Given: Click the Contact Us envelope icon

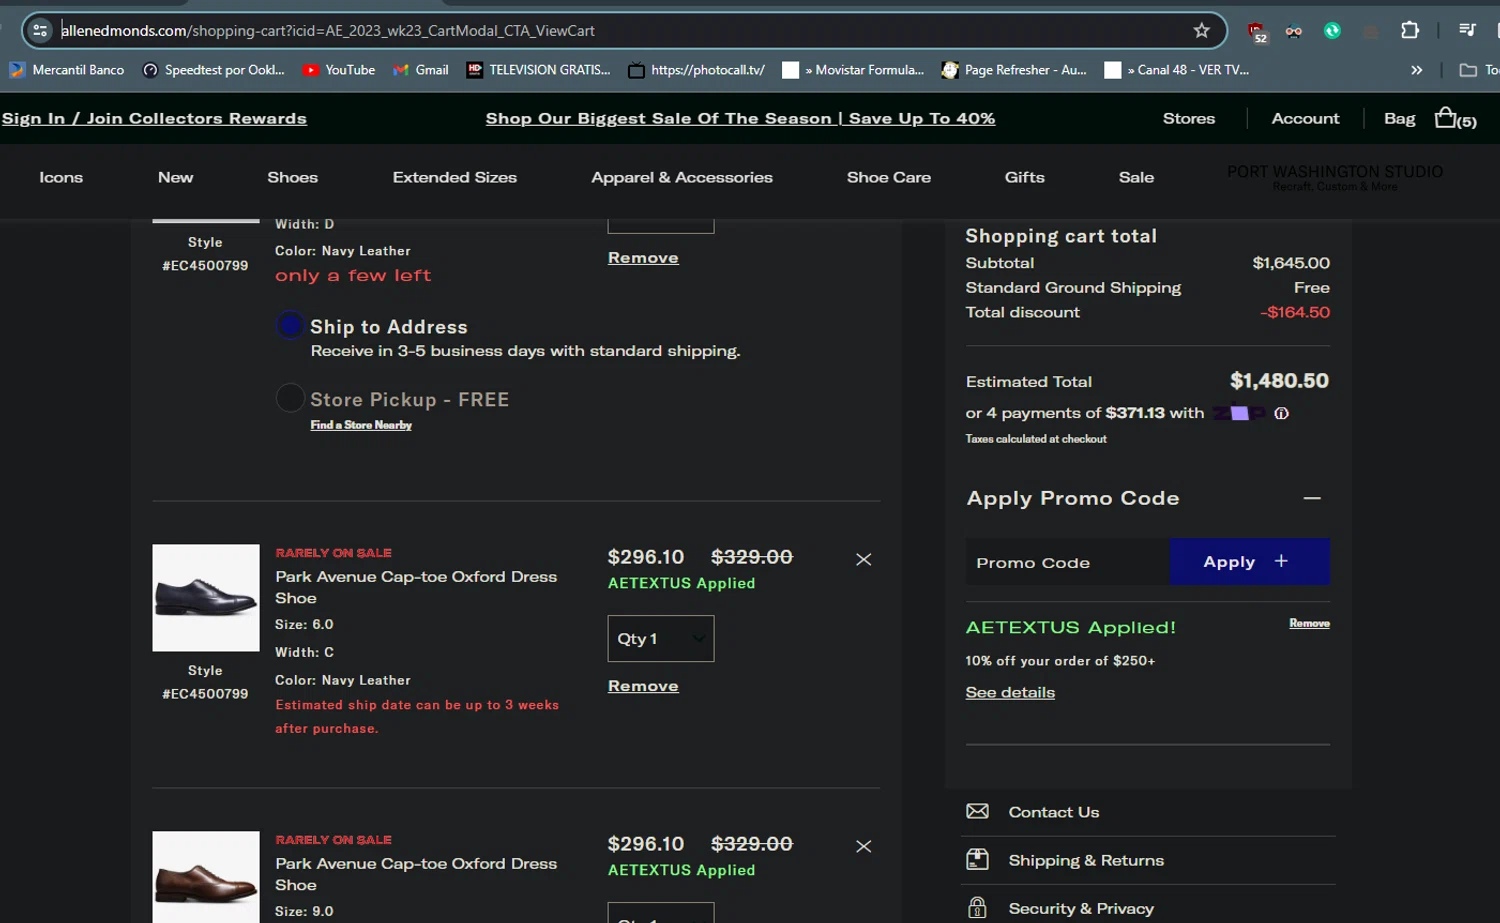Looking at the screenshot, I should (x=977, y=812).
